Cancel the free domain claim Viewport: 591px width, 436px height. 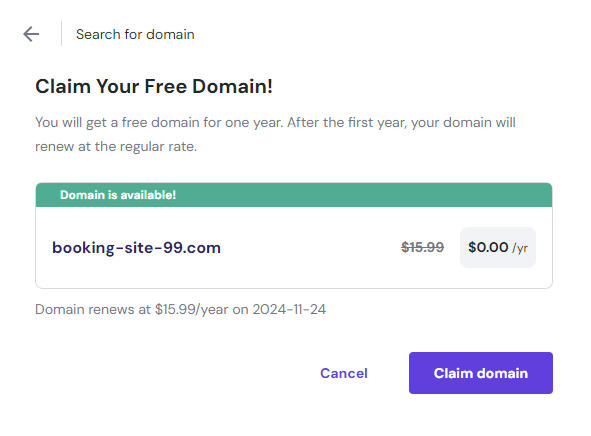pyautogui.click(x=344, y=373)
